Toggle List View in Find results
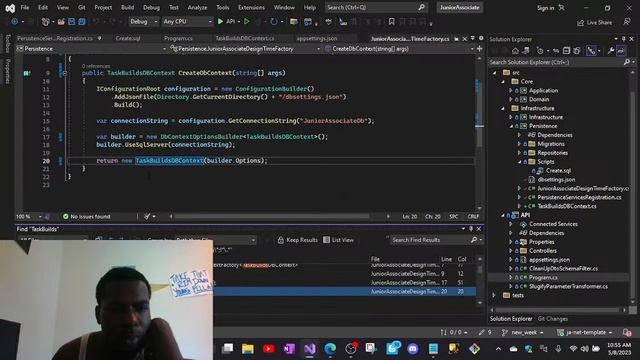The height and width of the screenshot is (360, 640). (x=339, y=240)
